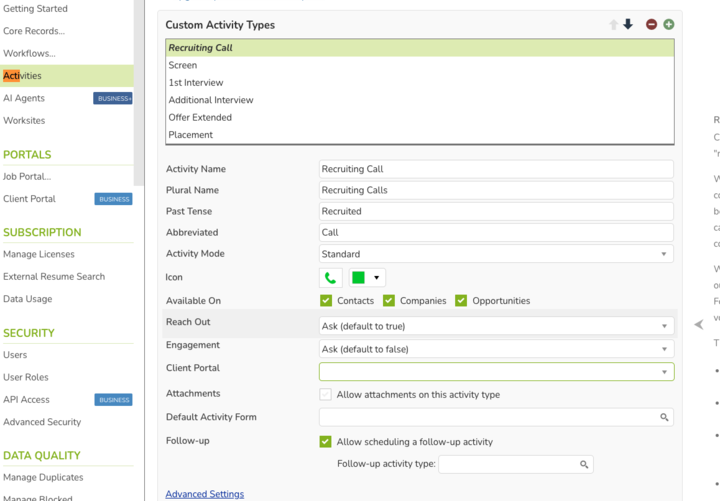This screenshot has width=720, height=501.
Task: Move activity type down with arrow icon
Action: point(628,25)
